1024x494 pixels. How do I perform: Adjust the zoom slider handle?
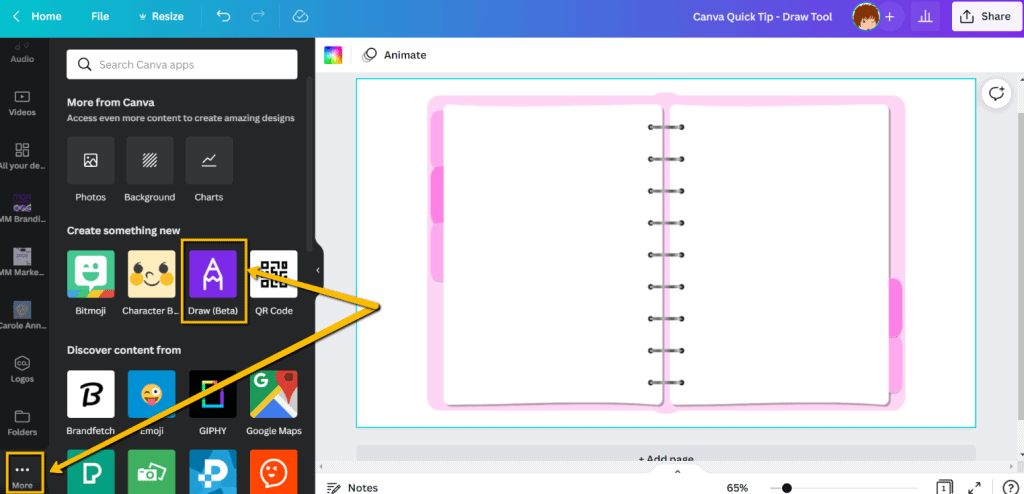787,487
